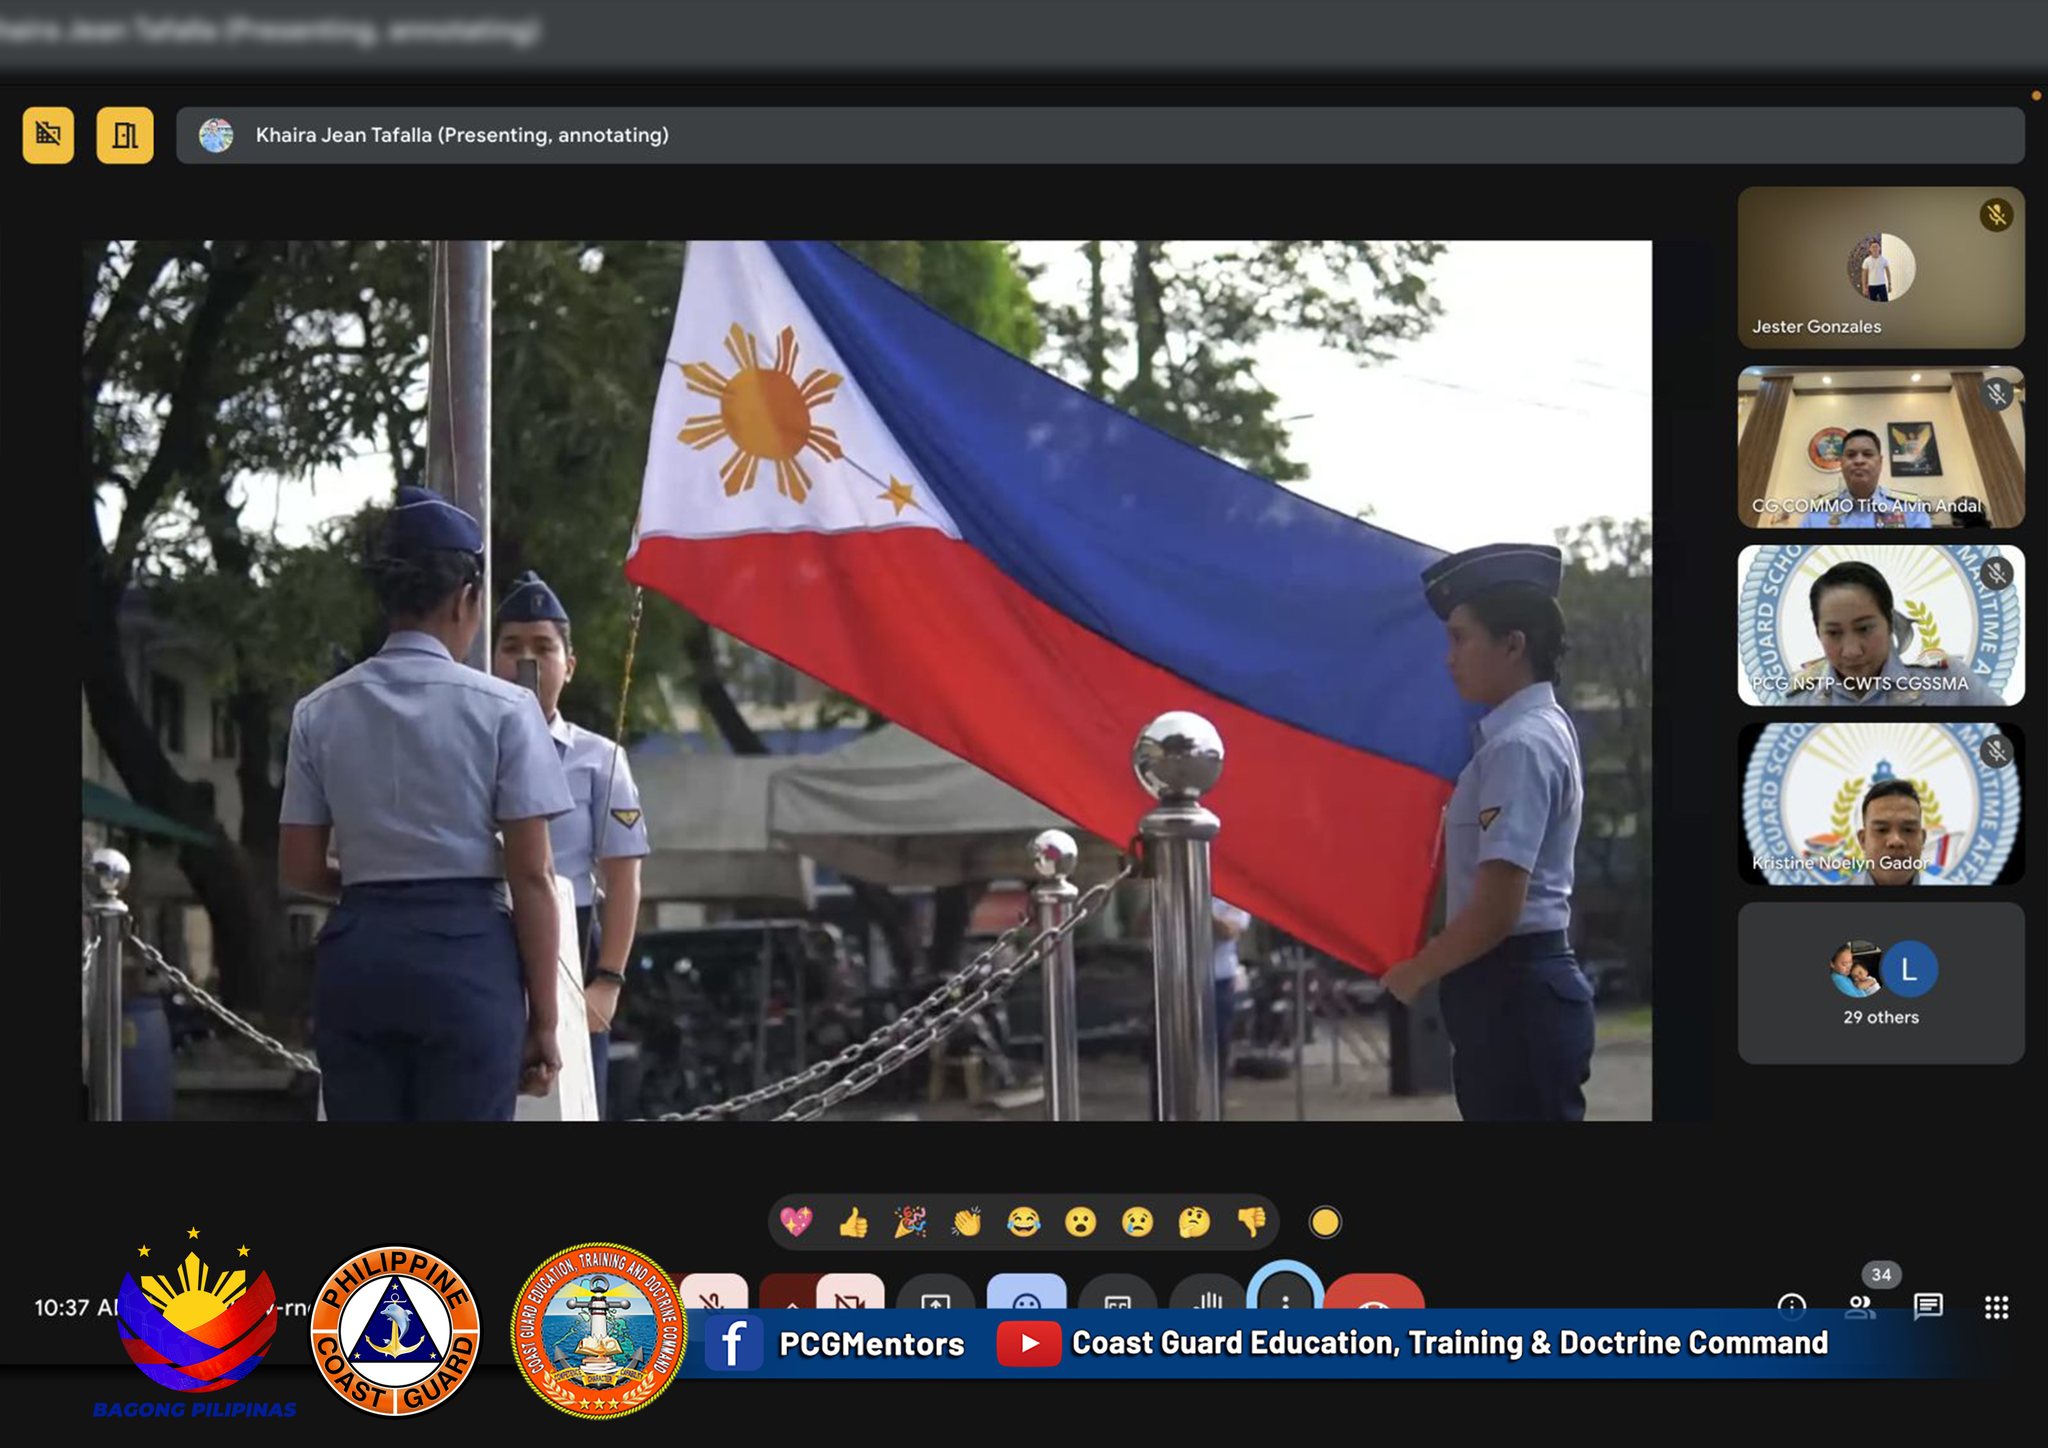Send the laughing tears emoji reaction
The width and height of the screenshot is (2048, 1448).
(x=1024, y=1222)
